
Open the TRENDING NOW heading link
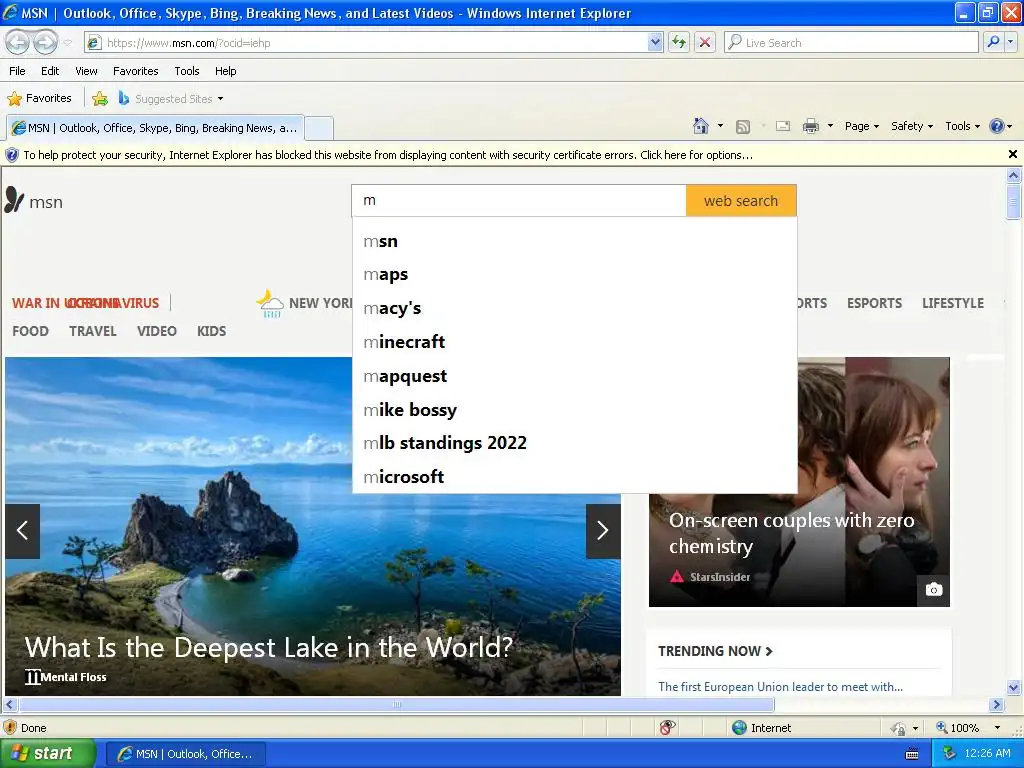point(715,651)
